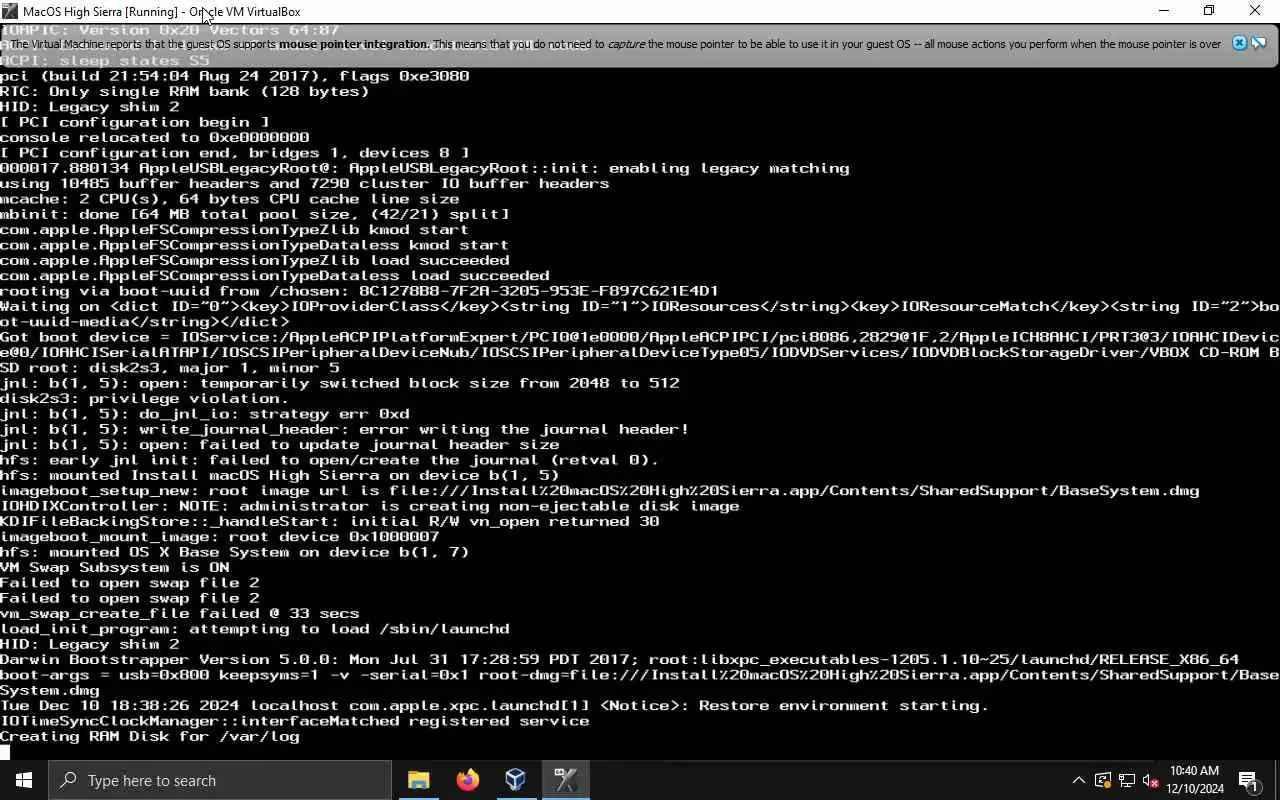The image size is (1280, 800).
Task: Click the Show desktop strip
Action: point(1277,780)
